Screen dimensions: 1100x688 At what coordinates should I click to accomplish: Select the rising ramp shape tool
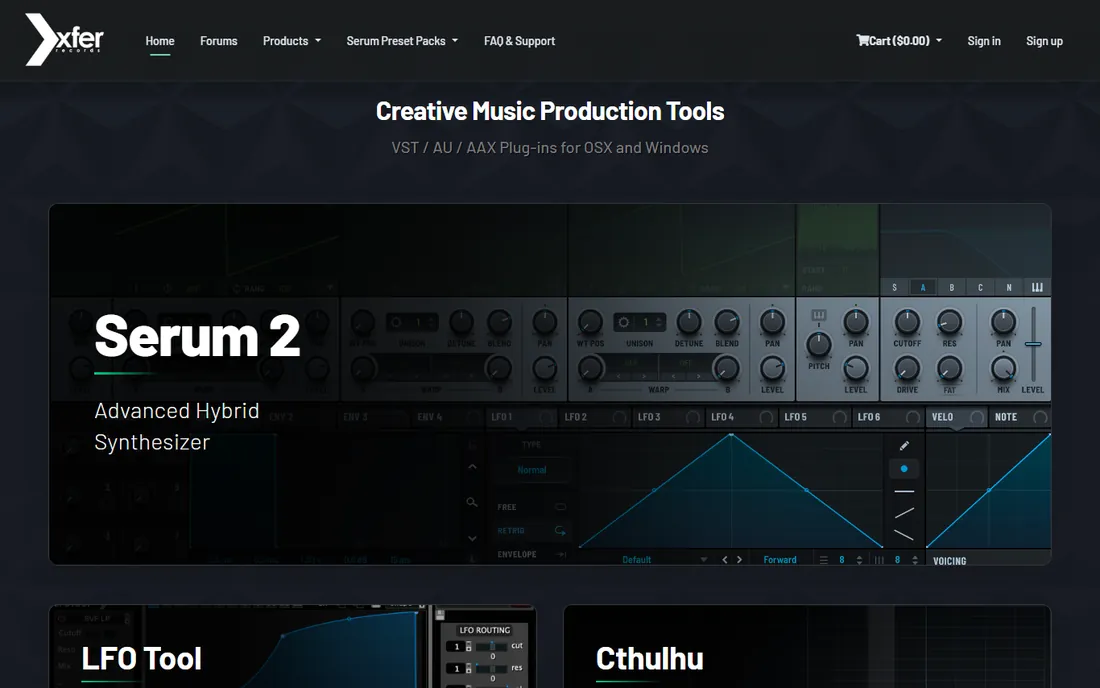(904, 513)
